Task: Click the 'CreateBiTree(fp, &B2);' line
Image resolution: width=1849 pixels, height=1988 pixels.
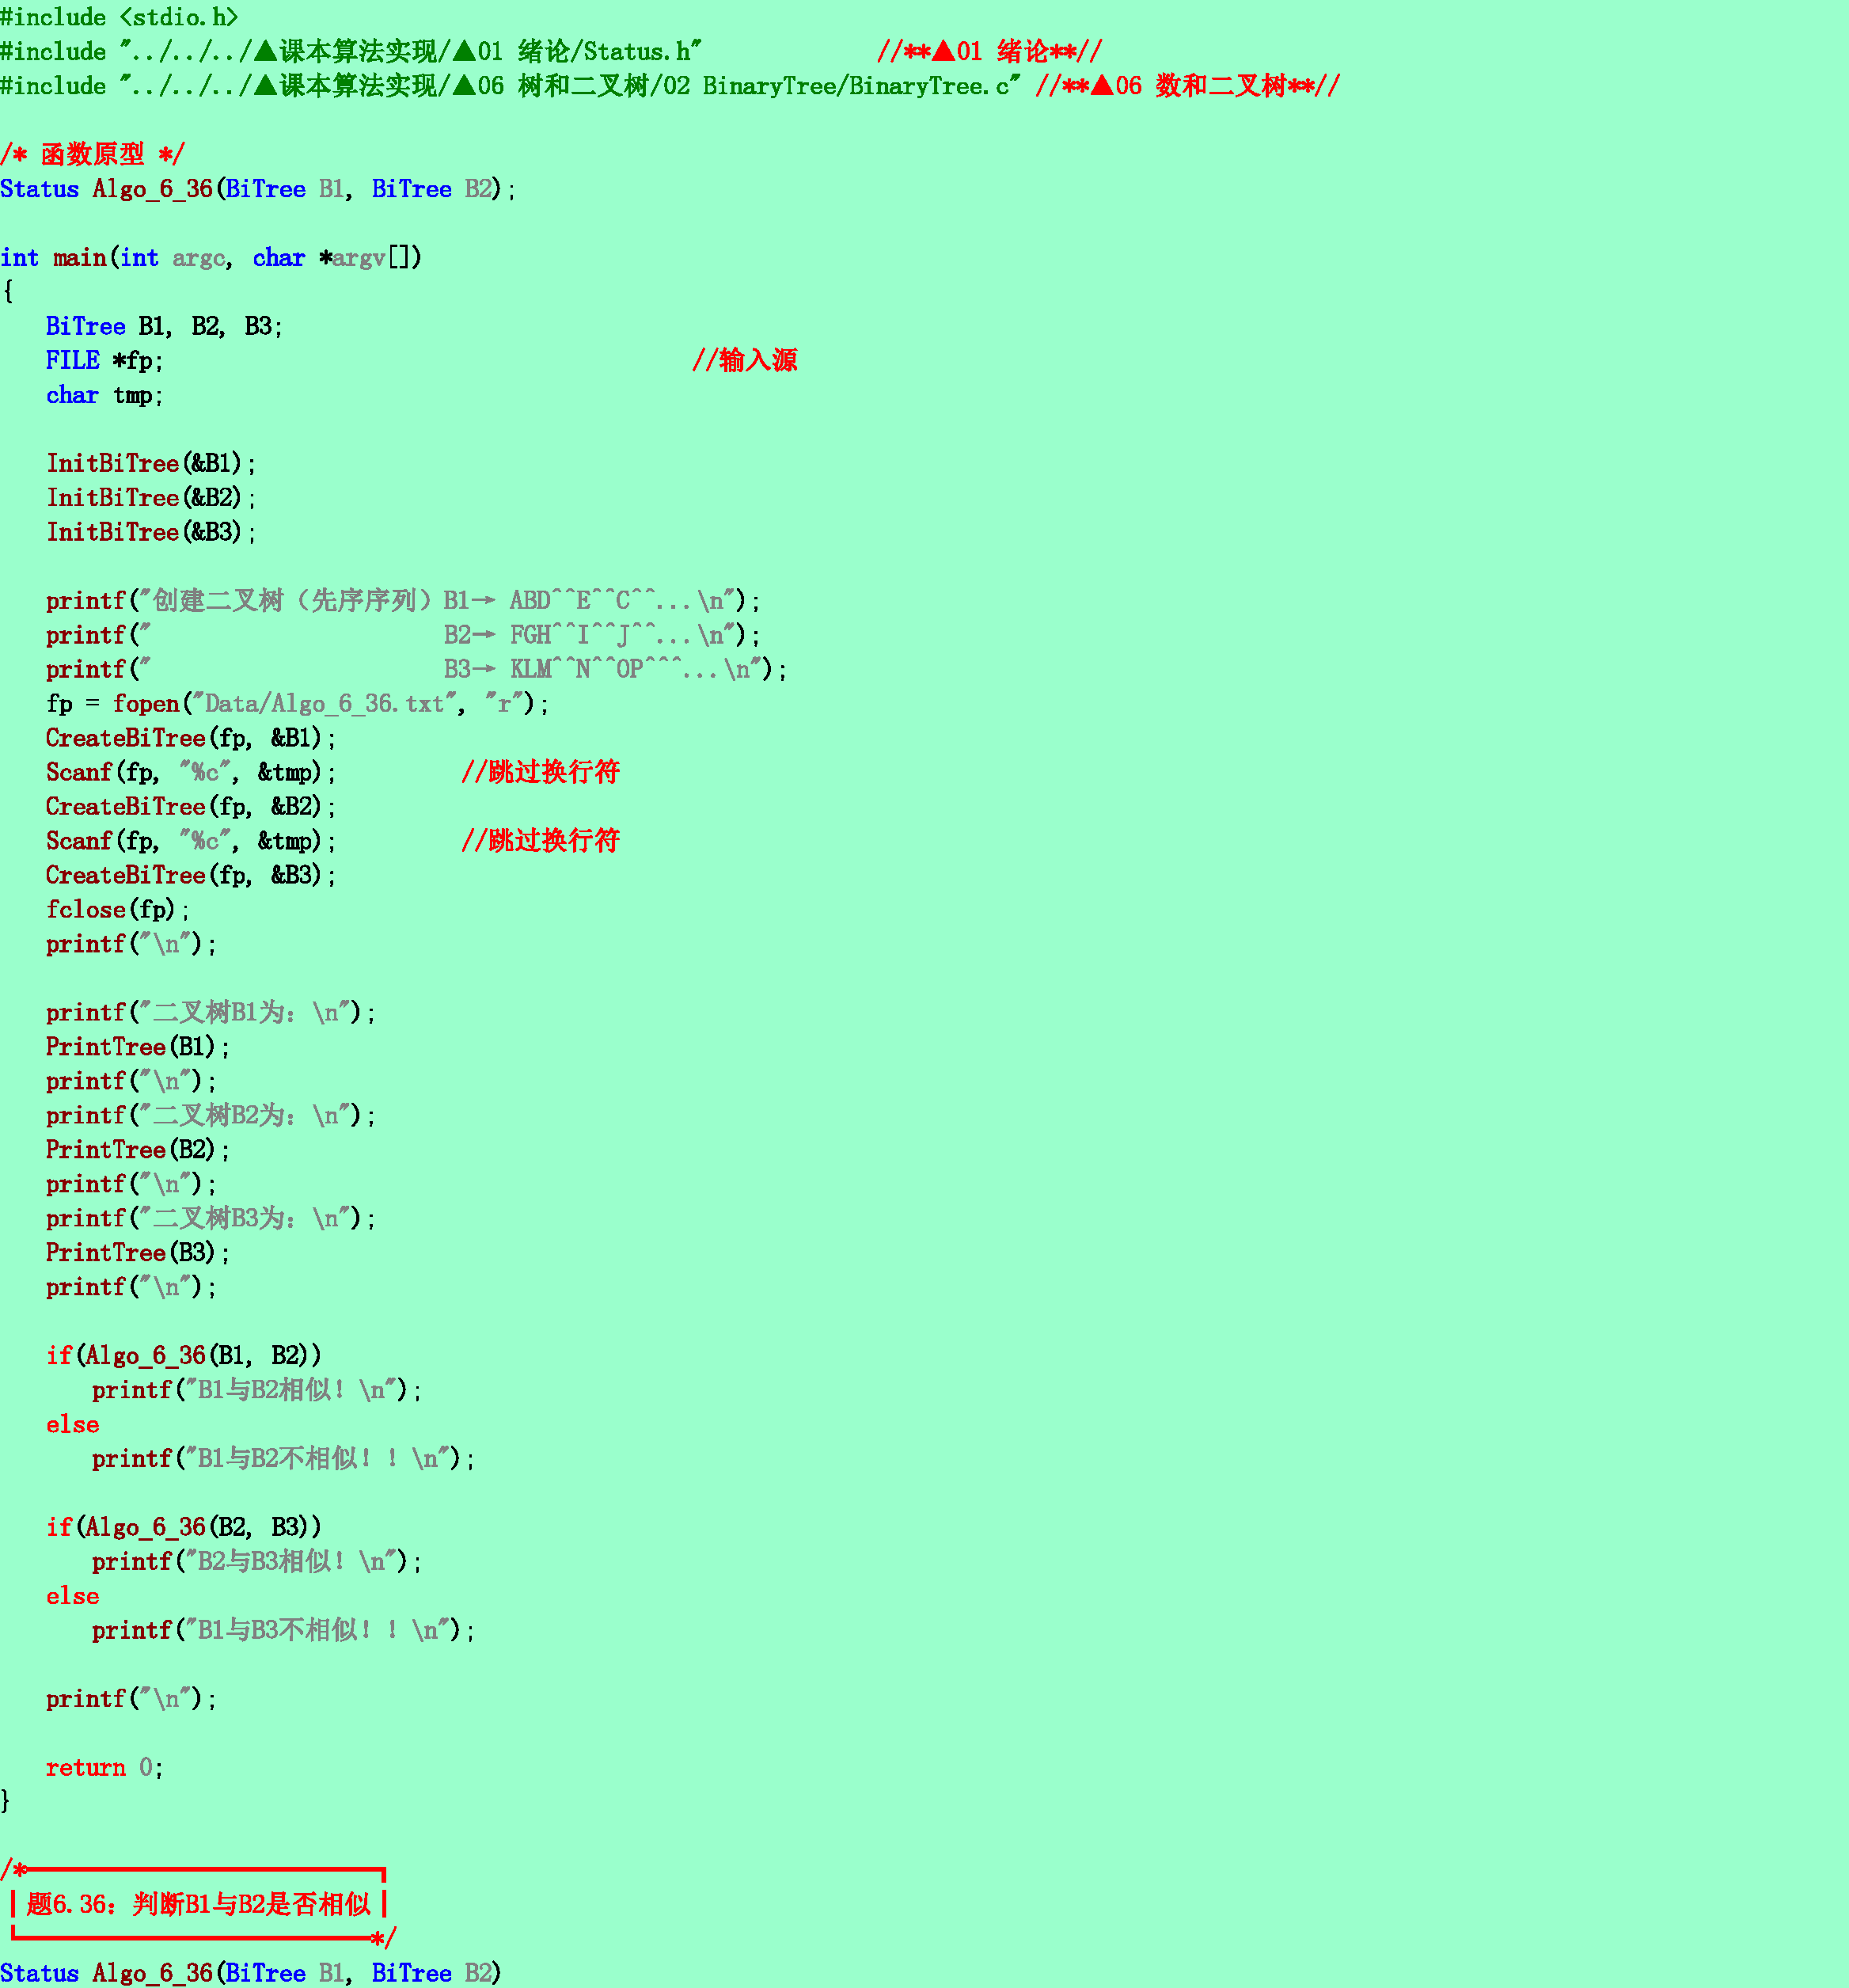Action: (191, 807)
